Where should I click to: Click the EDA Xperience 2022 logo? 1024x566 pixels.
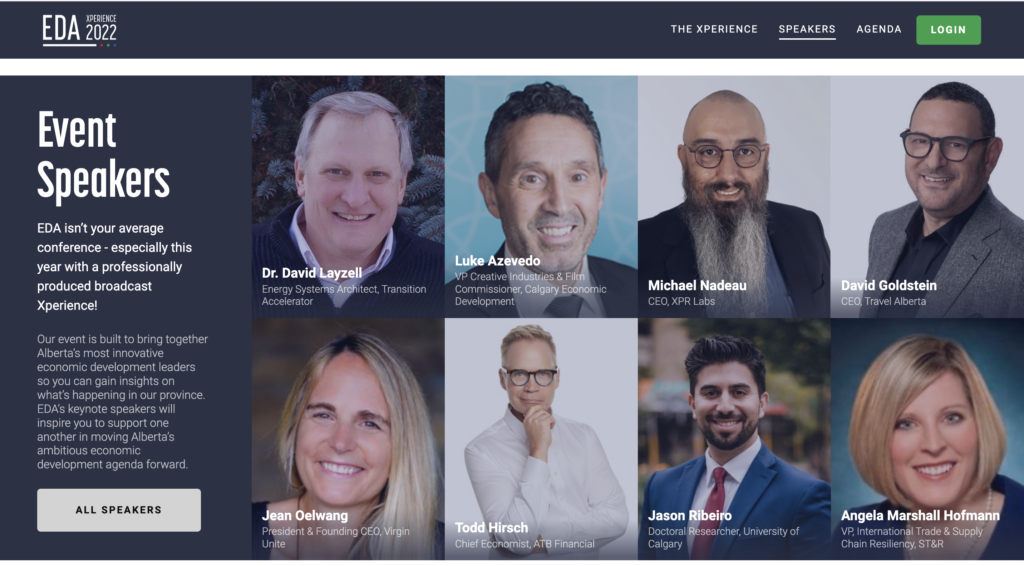[80, 30]
